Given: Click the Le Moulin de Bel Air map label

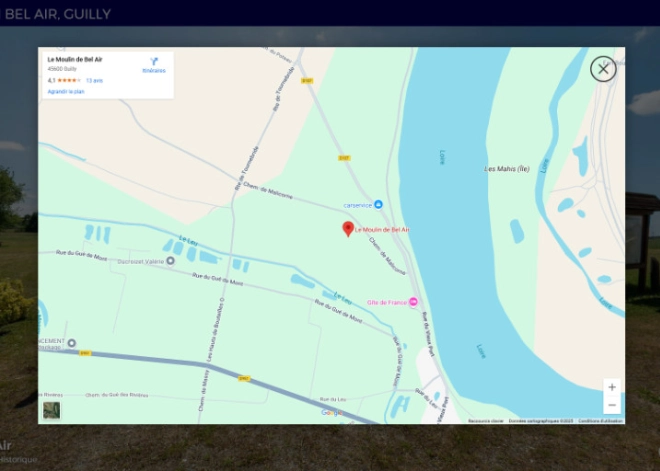Looking at the screenshot, I should click(383, 230).
